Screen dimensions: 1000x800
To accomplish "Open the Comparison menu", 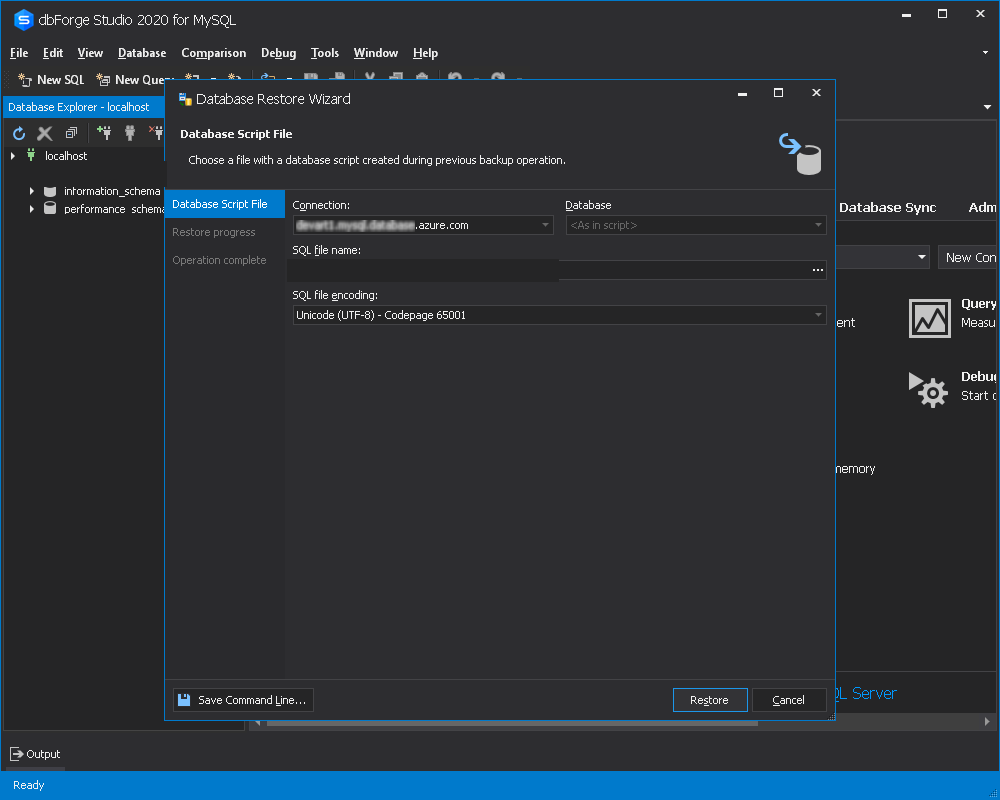I will click(214, 53).
